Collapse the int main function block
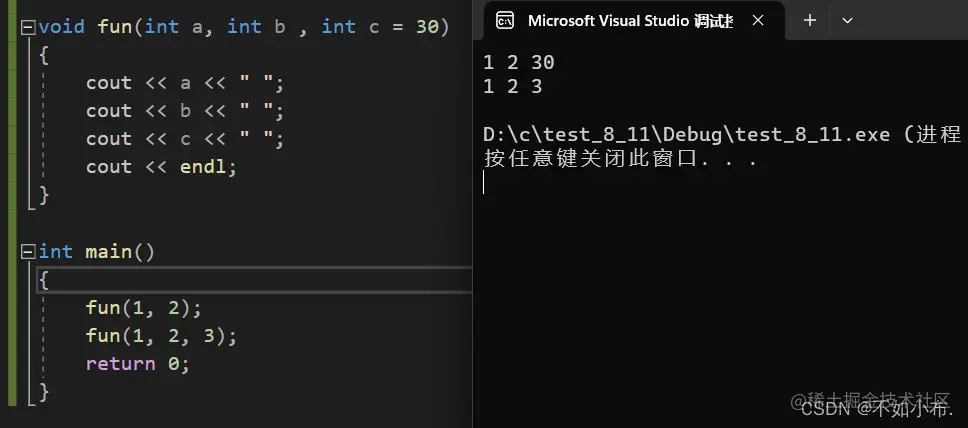Viewport: 968px width, 428px height. [28, 252]
